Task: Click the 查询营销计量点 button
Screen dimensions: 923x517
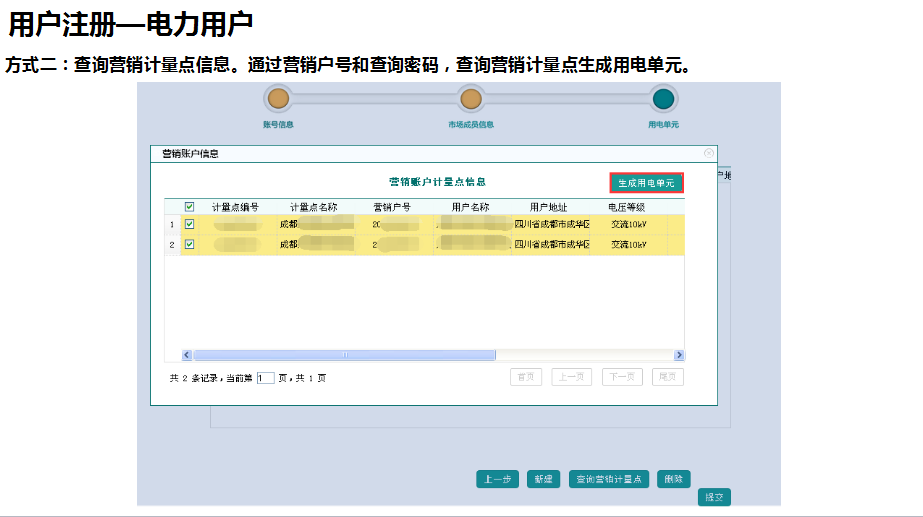Action: pyautogui.click(x=610, y=479)
